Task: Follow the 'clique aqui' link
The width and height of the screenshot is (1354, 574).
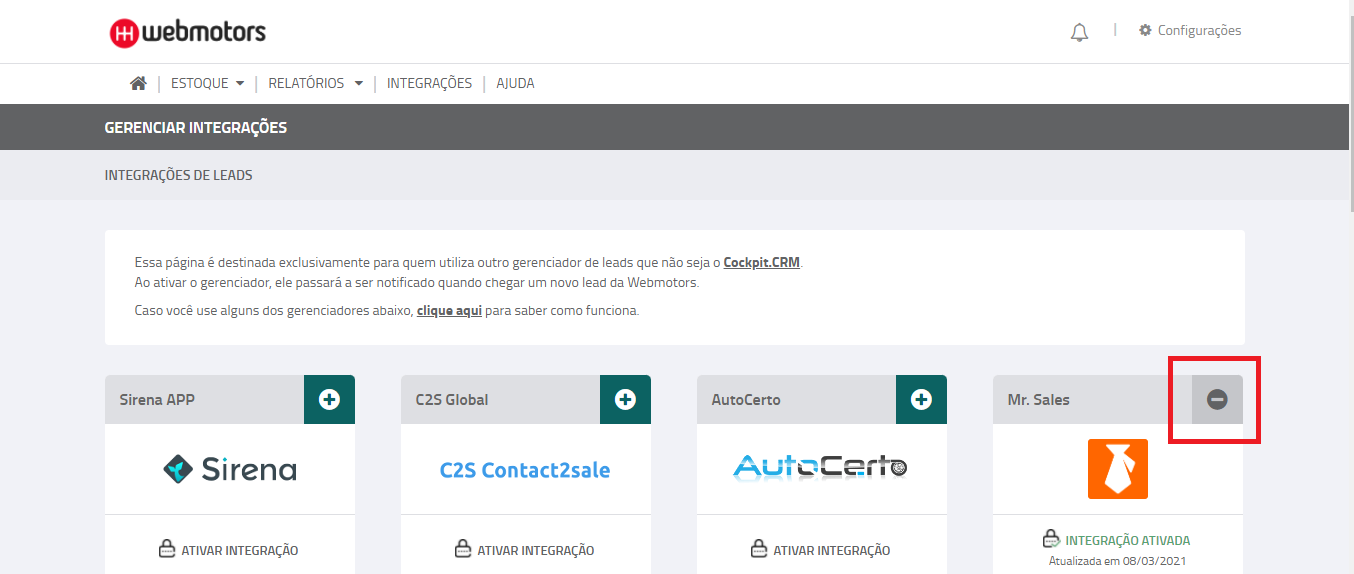Action: point(449,311)
